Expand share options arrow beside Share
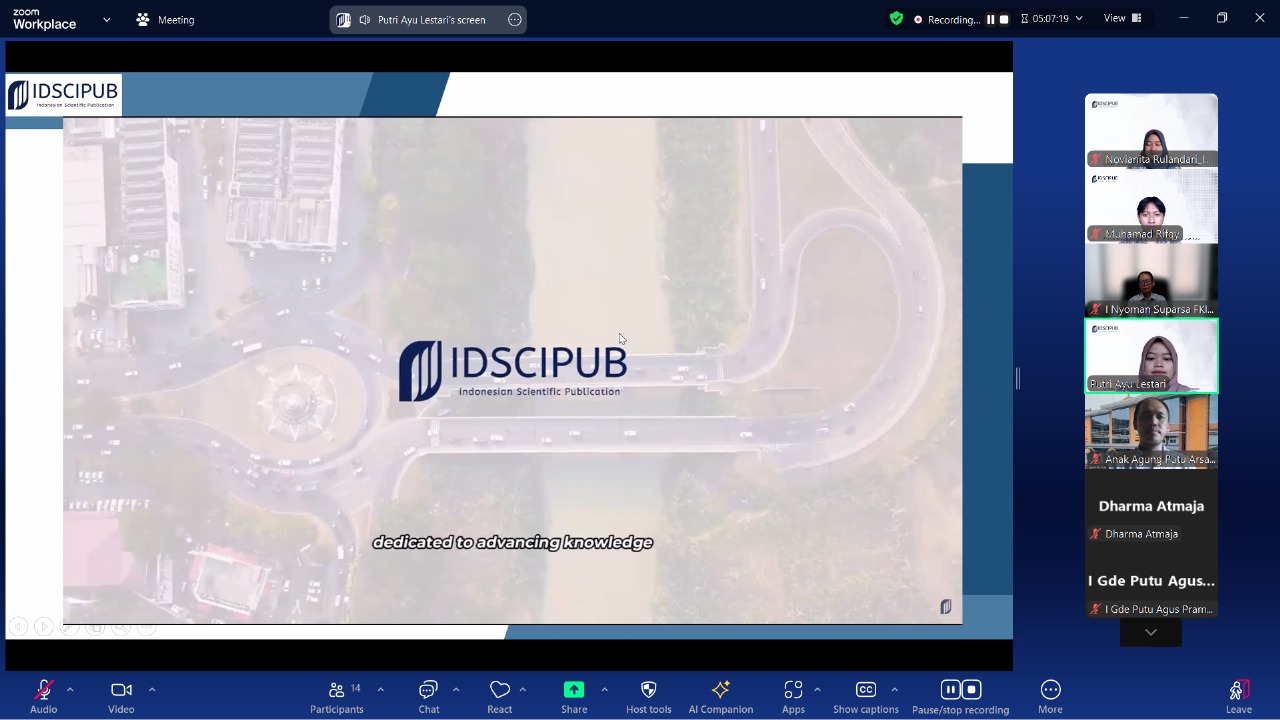The image size is (1280, 720). [x=604, y=689]
